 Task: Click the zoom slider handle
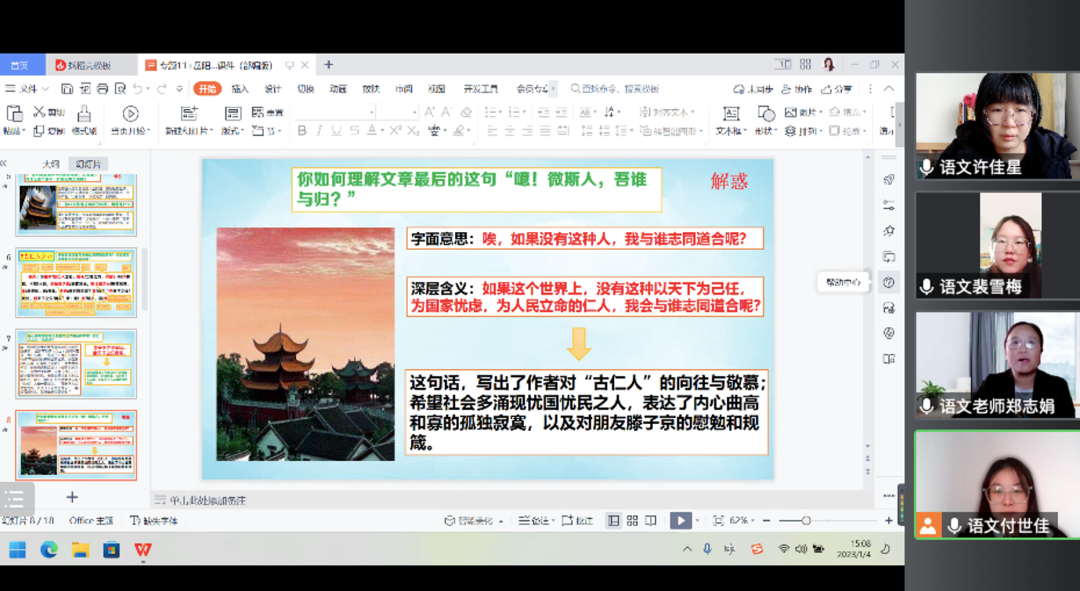click(x=806, y=521)
